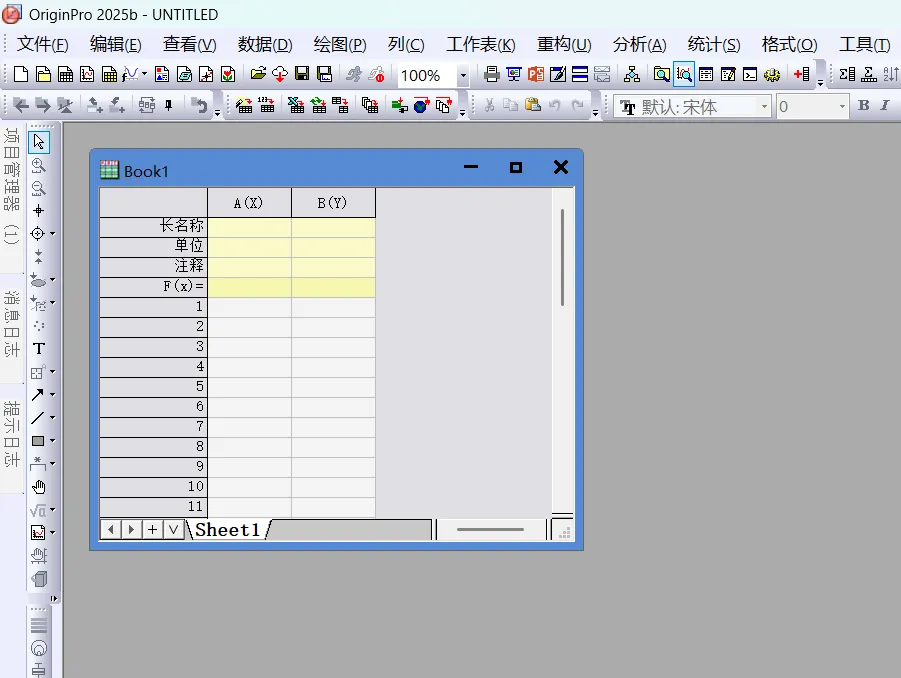Image resolution: width=901 pixels, height=678 pixels.
Task: Open the 统计(S) menu
Action: click(x=714, y=44)
